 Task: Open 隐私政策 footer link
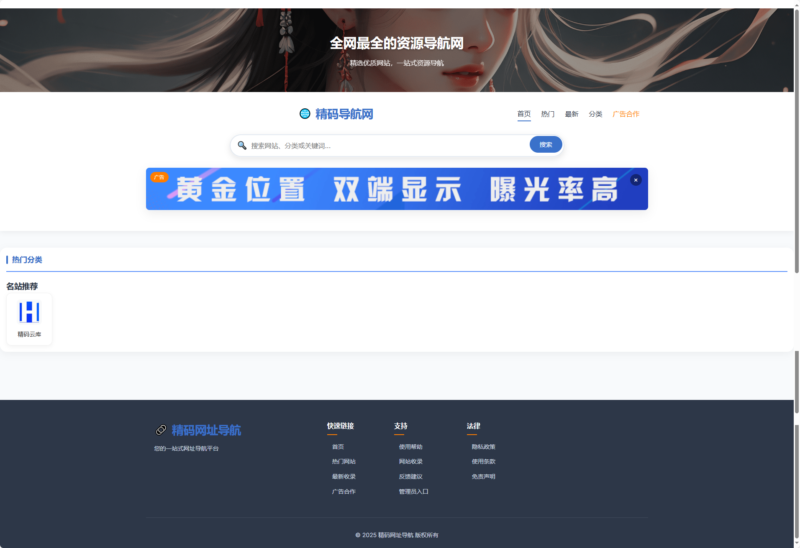pyautogui.click(x=484, y=446)
